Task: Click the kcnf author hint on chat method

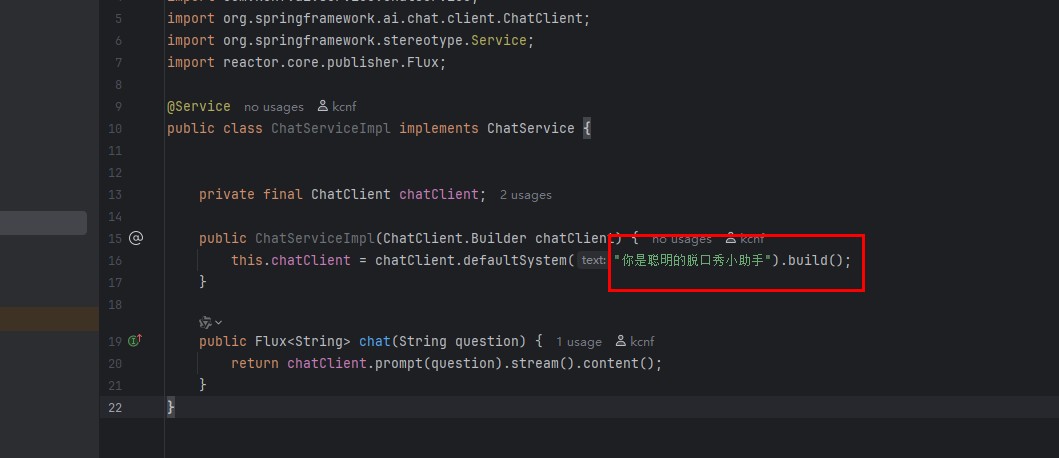Action: pos(634,342)
